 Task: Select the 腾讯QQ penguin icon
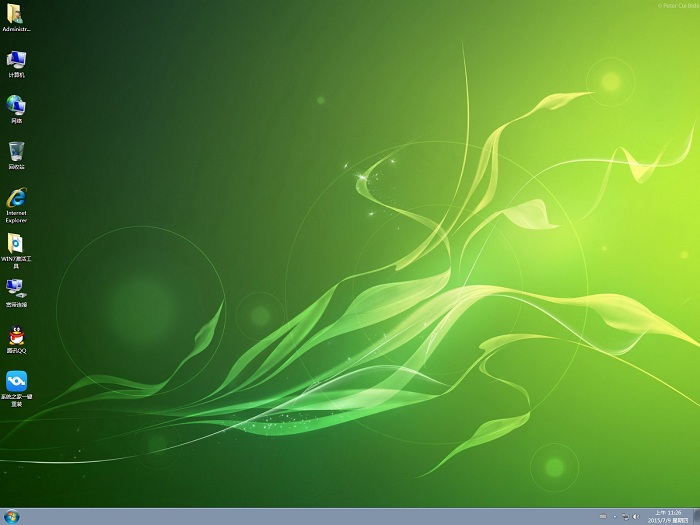pyautogui.click(x=16, y=335)
